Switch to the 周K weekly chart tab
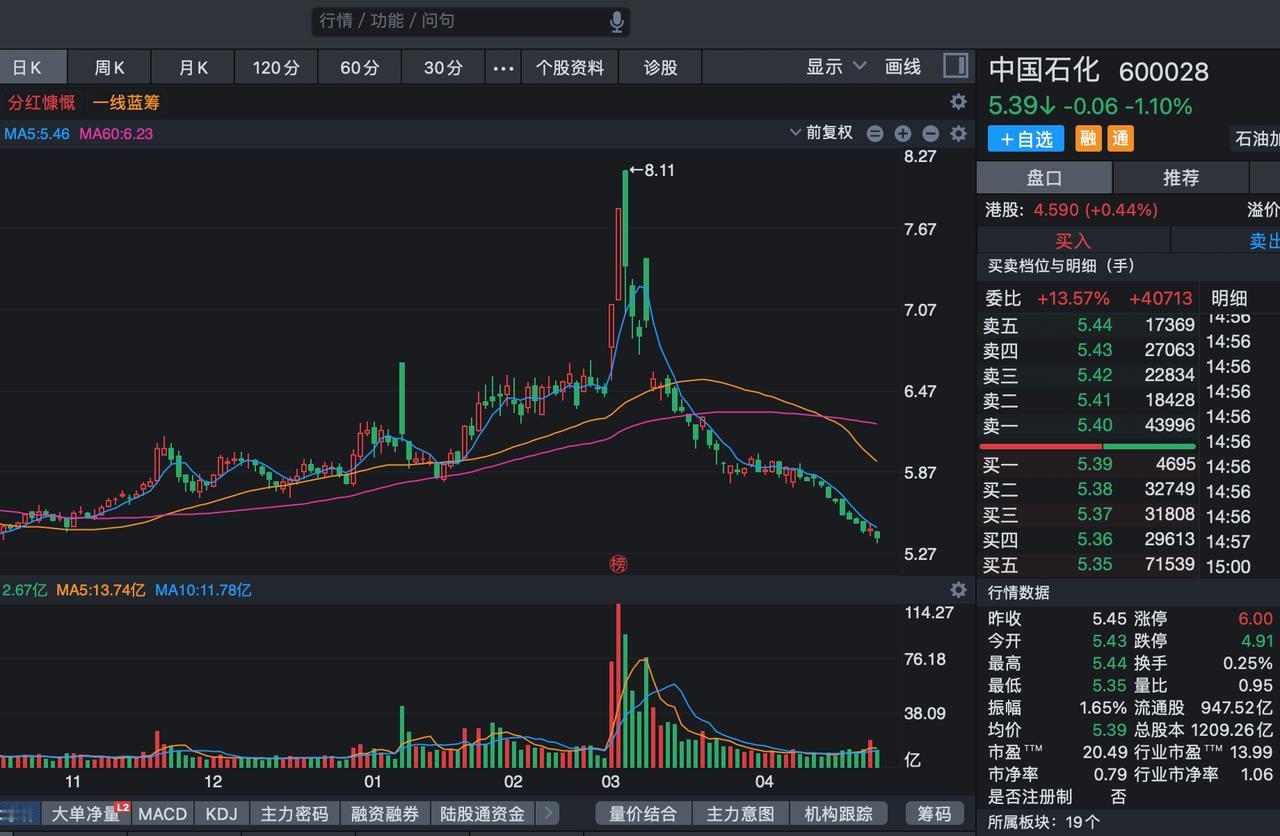This screenshot has height=836, width=1280. tap(109, 66)
